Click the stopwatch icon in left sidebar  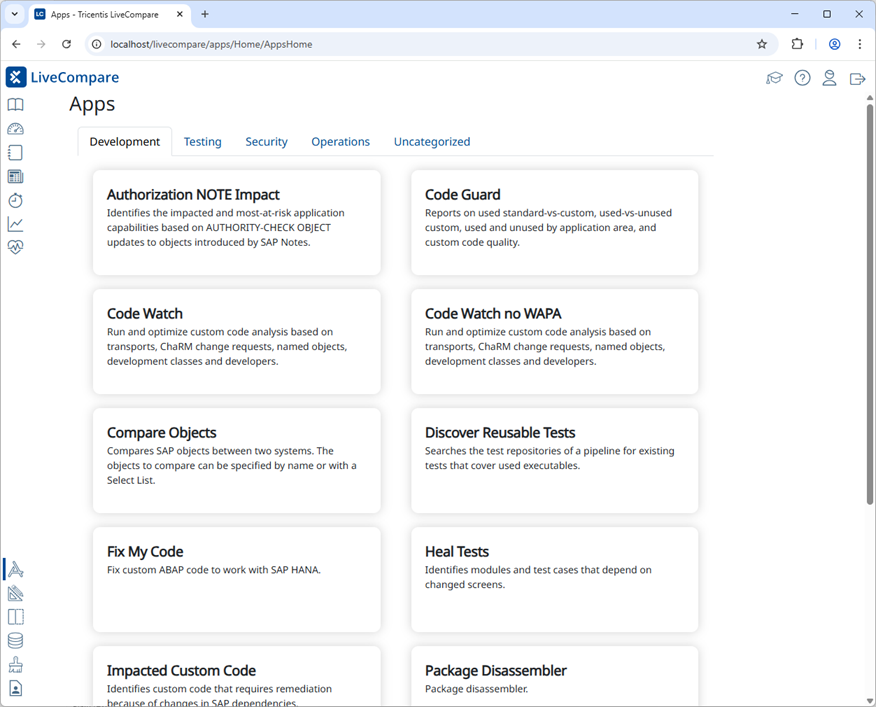[15, 200]
